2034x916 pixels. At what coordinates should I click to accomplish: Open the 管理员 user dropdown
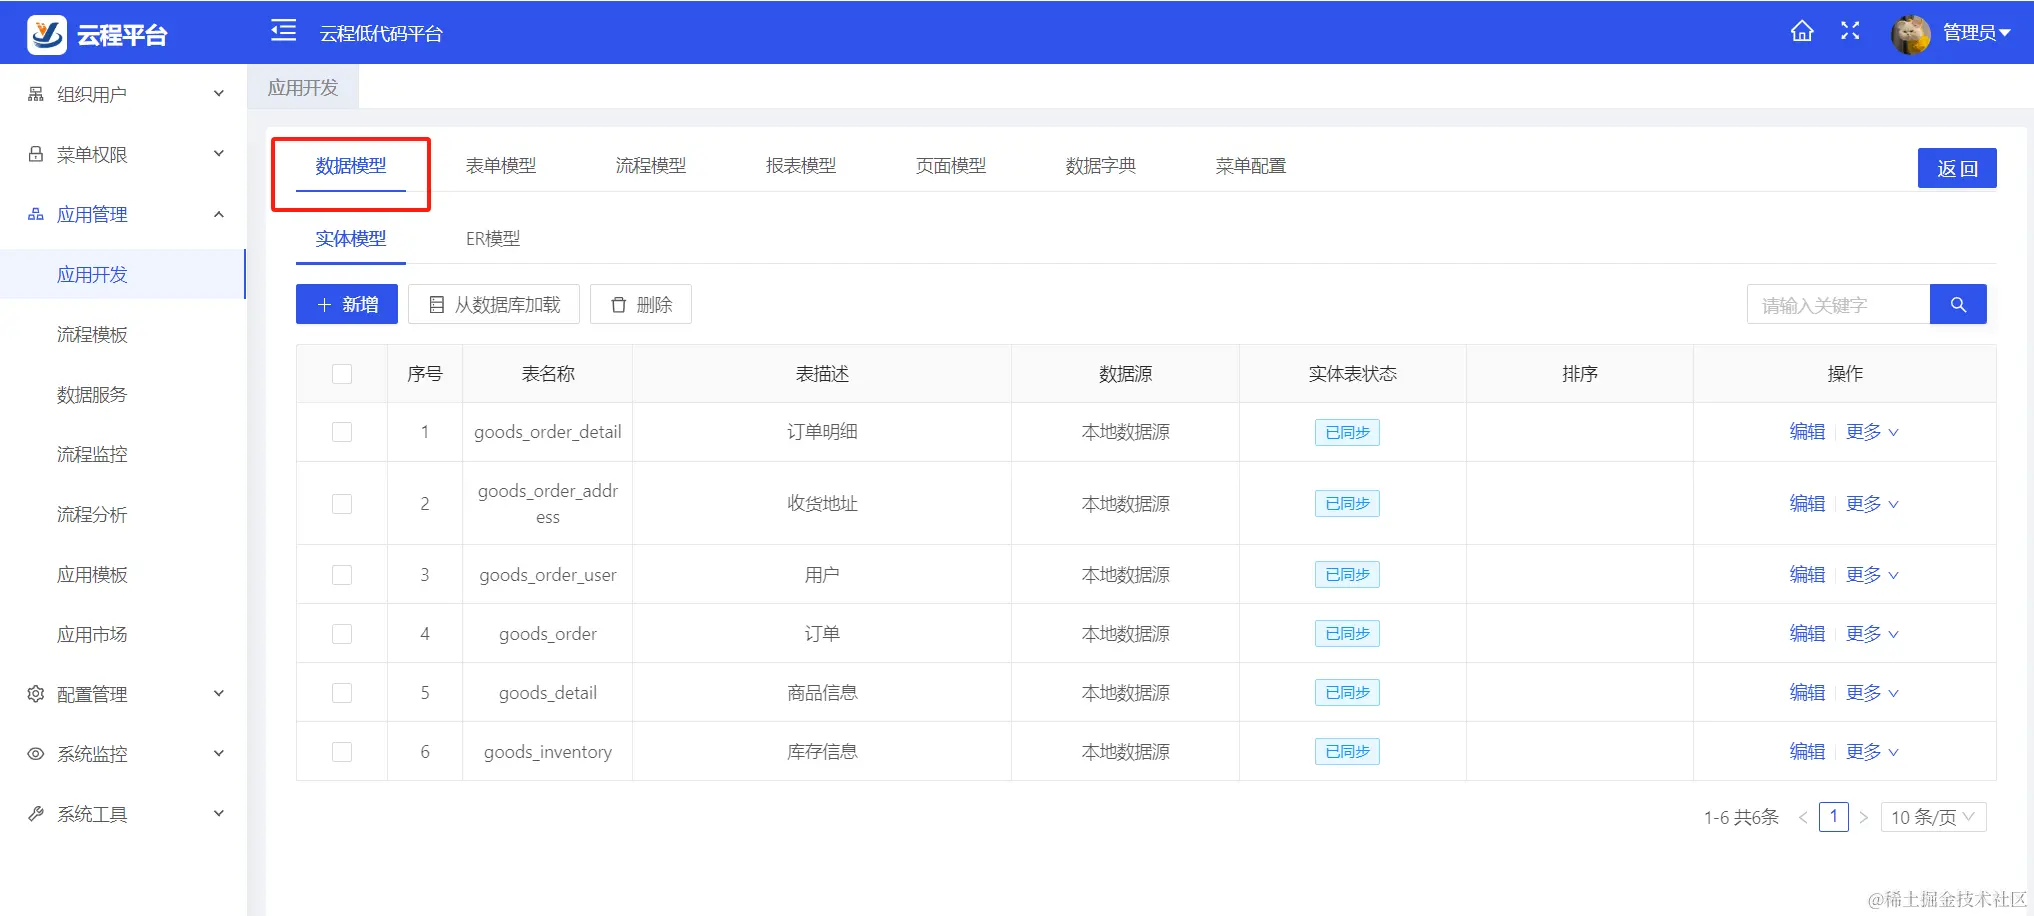click(x=1976, y=33)
